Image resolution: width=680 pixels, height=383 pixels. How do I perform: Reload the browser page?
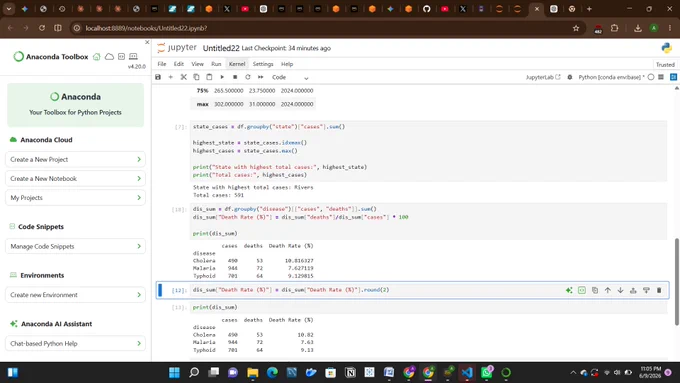pyautogui.click(x=42, y=28)
